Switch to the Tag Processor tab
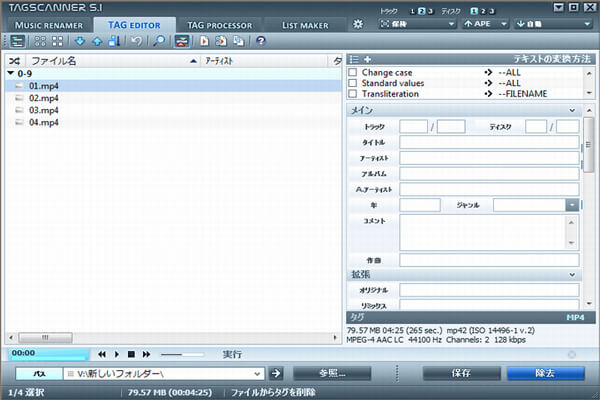 [x=220, y=25]
